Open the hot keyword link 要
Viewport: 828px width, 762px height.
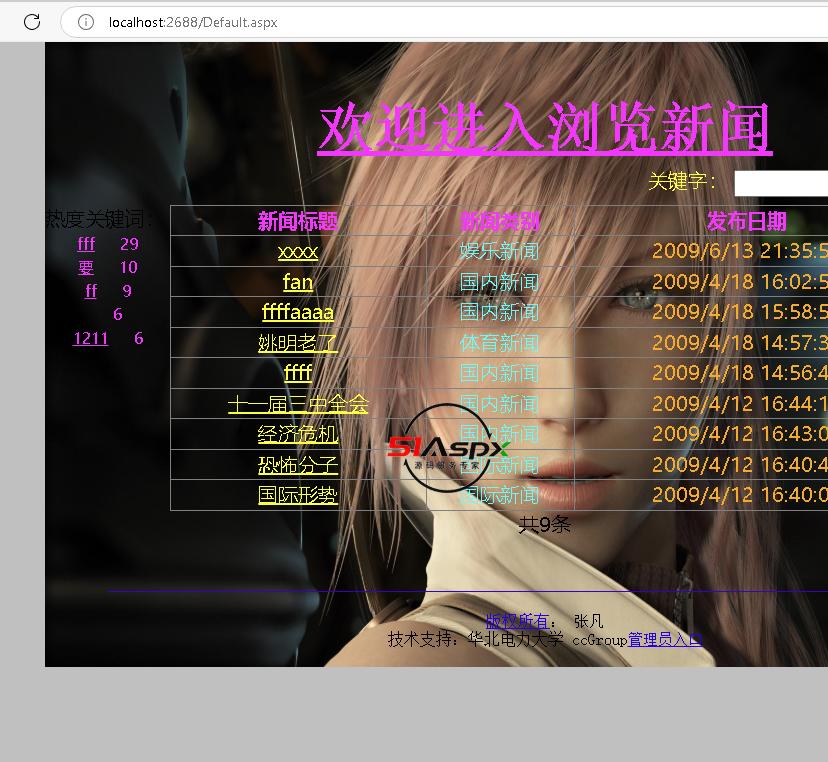coord(86,267)
